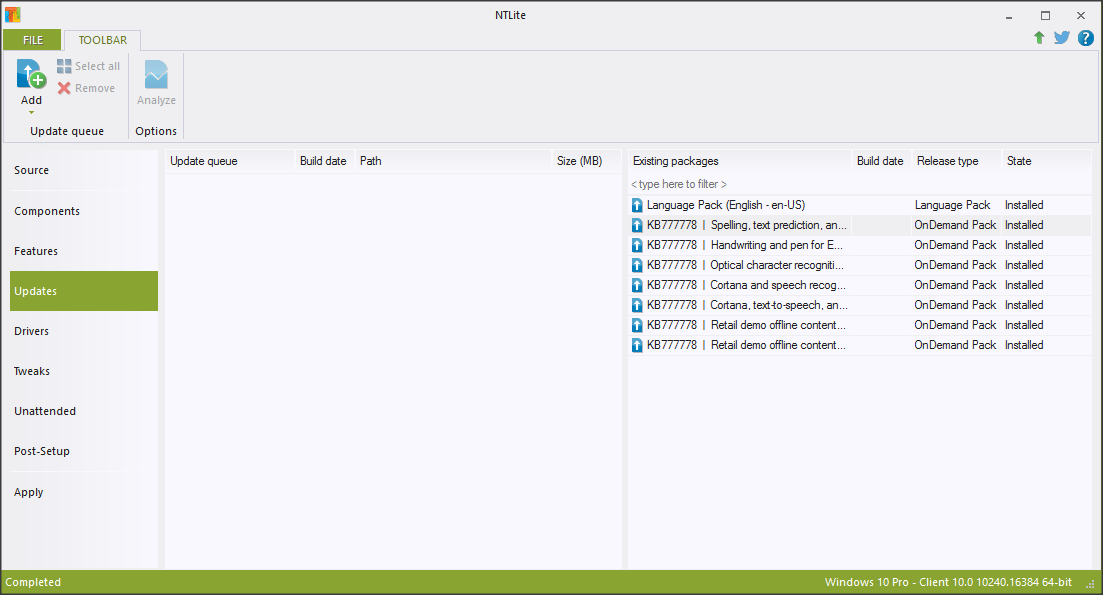This screenshot has height=595, width=1103.
Task: Click the NTLite app icon in the title bar
Action: (13, 15)
